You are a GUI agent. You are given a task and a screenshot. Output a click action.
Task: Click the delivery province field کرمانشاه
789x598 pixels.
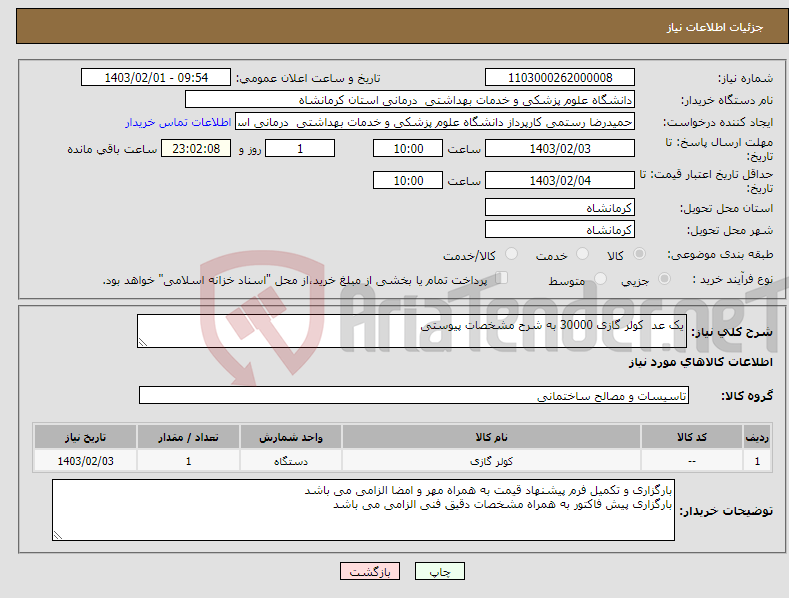[x=560, y=207]
